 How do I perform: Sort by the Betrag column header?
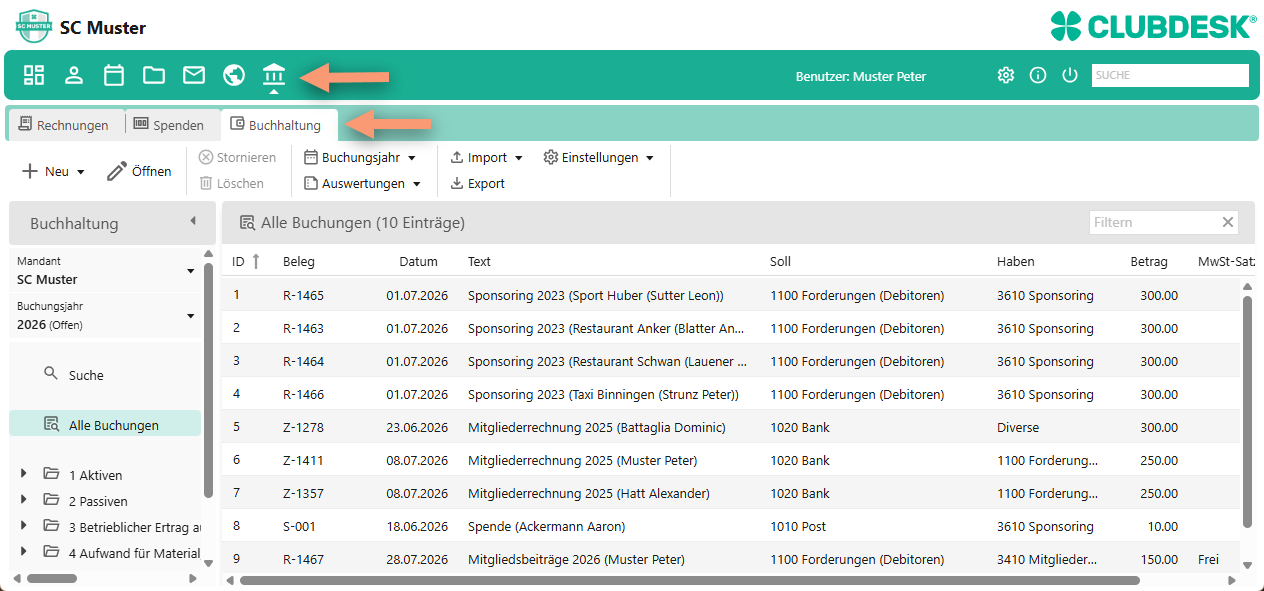click(1149, 261)
